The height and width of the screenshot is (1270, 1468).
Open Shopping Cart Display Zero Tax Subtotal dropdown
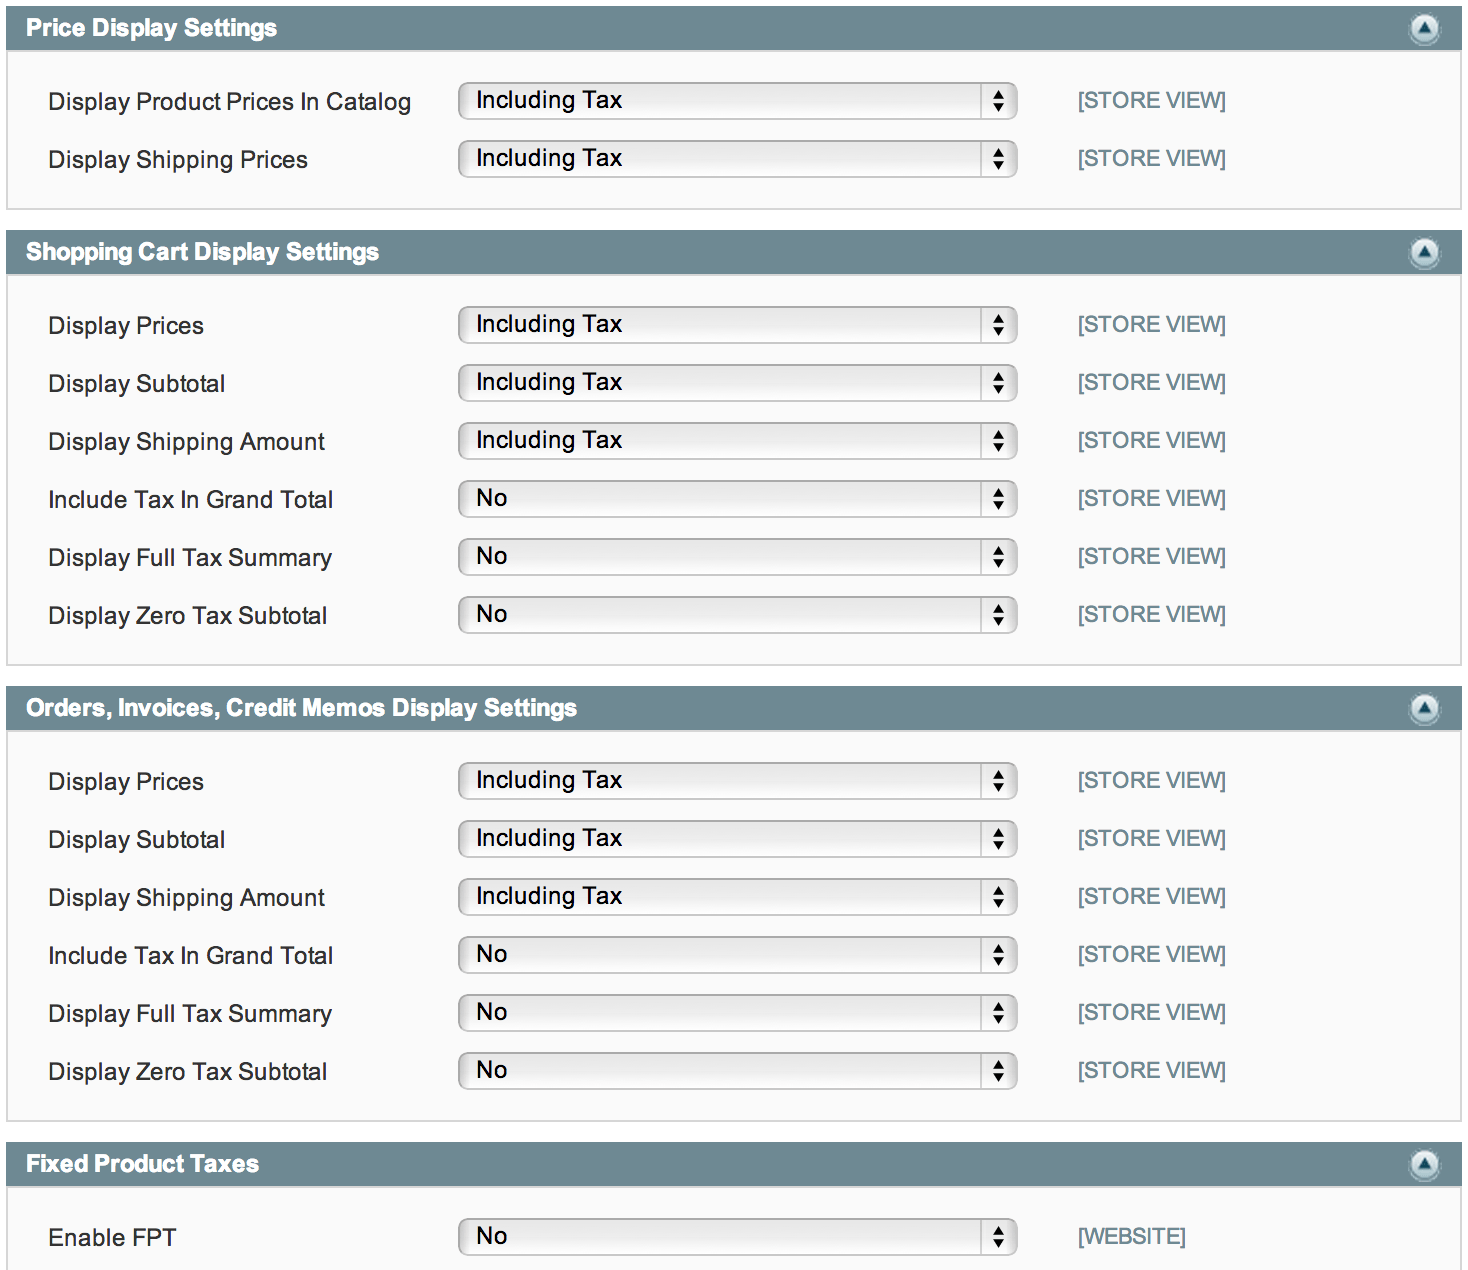pos(737,615)
